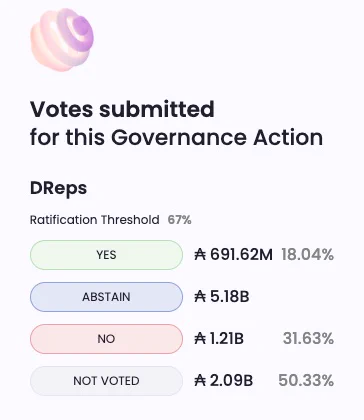Click the 67% threshold value

pos(179,220)
